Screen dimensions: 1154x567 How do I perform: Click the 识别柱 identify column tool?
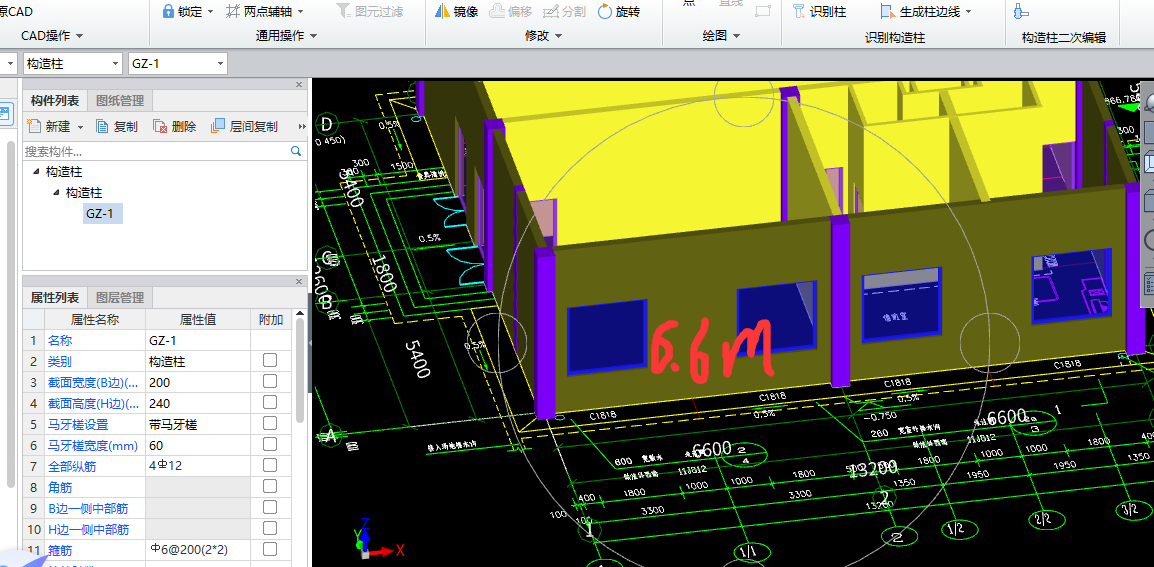point(820,11)
